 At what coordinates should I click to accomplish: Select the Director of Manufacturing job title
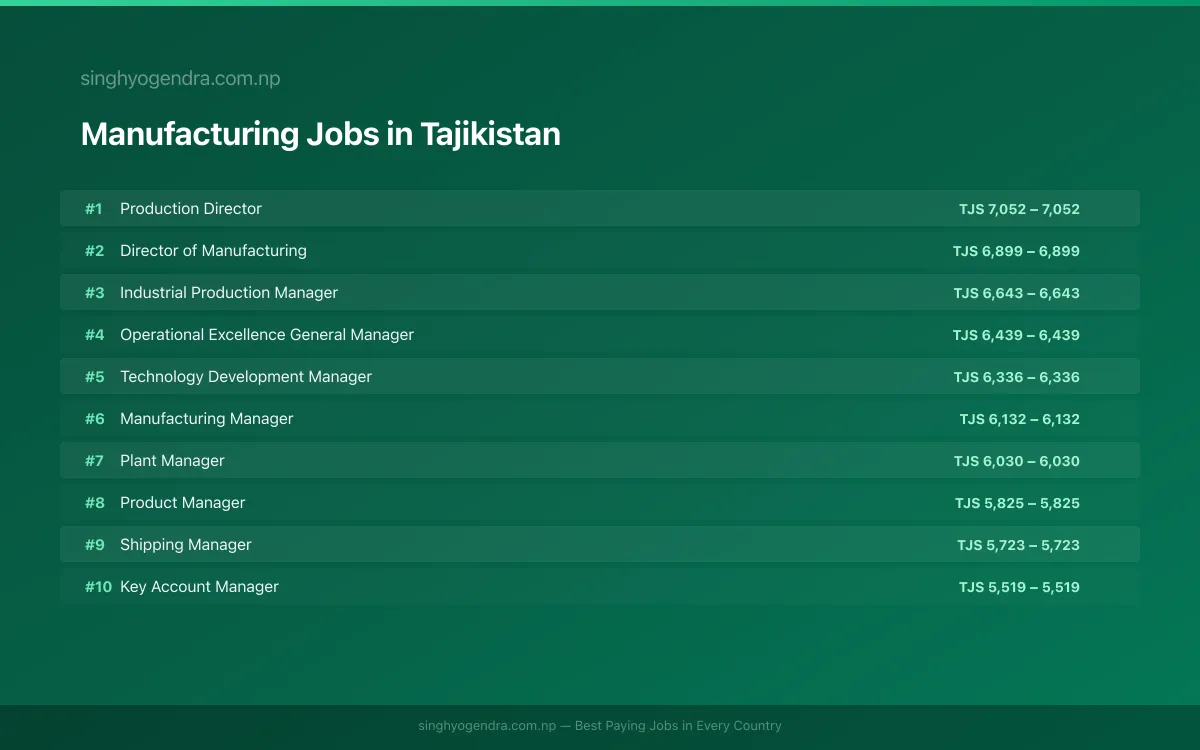[213, 251]
